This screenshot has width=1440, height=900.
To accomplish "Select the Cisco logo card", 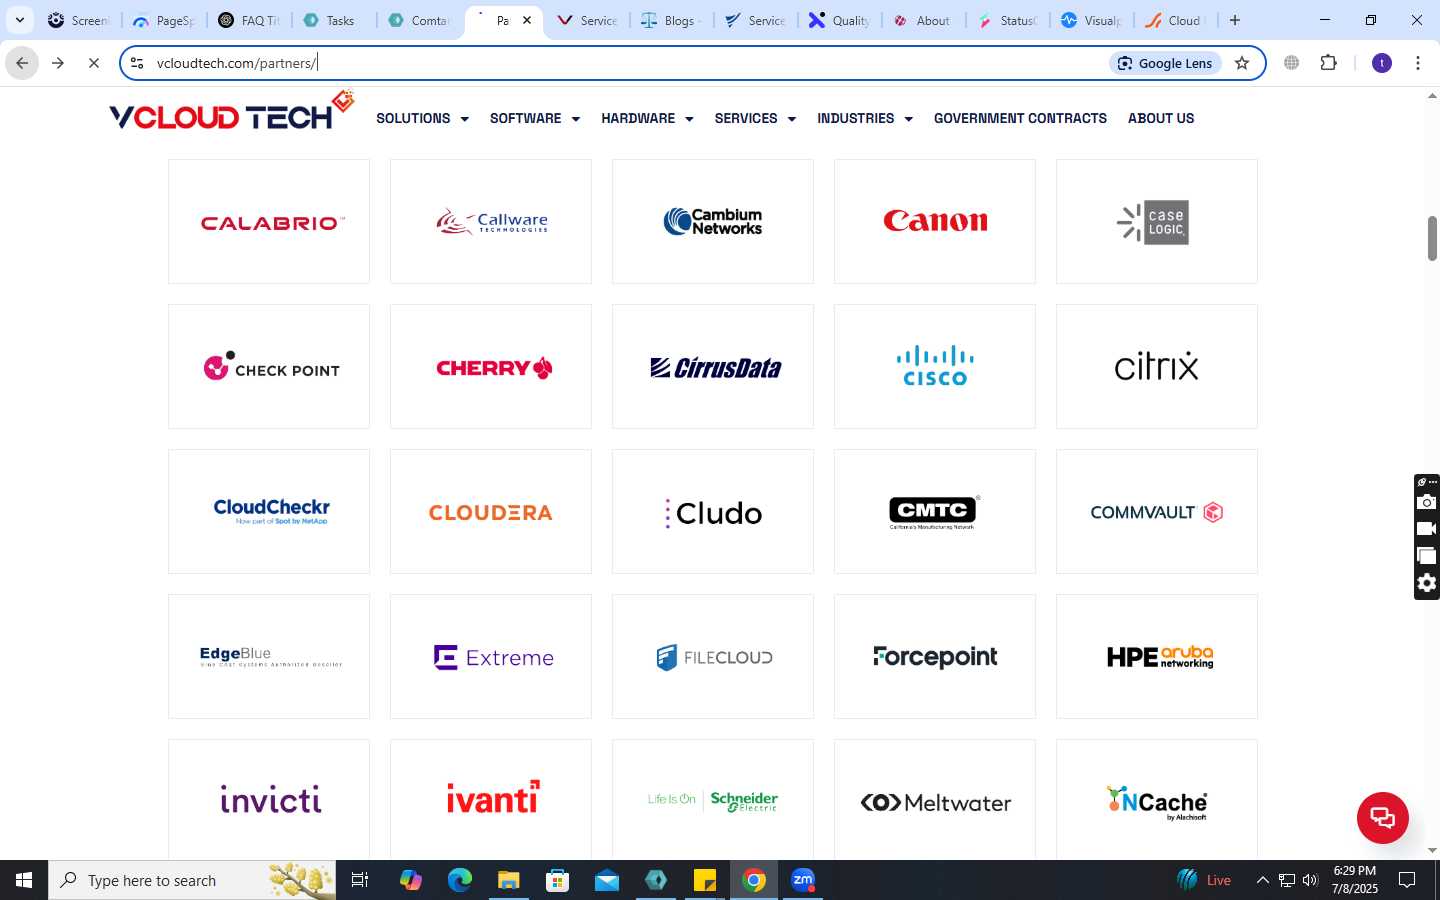I will (x=935, y=366).
